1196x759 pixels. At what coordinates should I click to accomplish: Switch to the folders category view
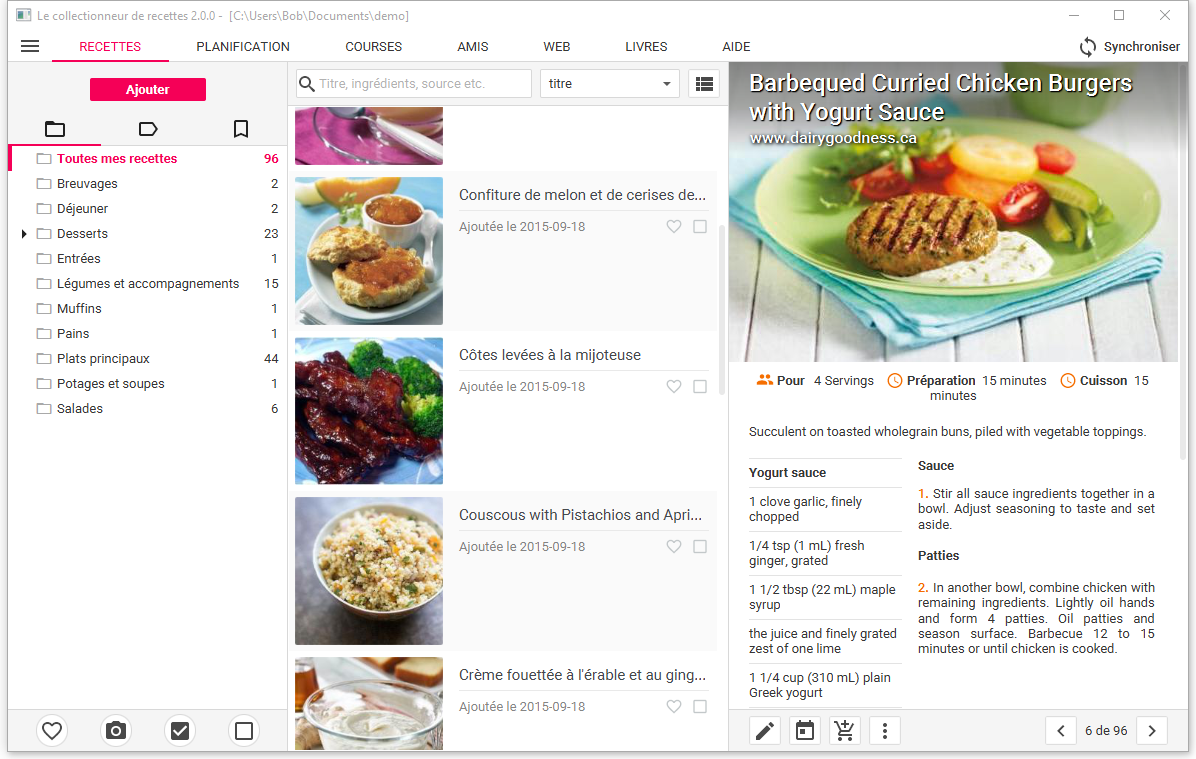coord(55,129)
